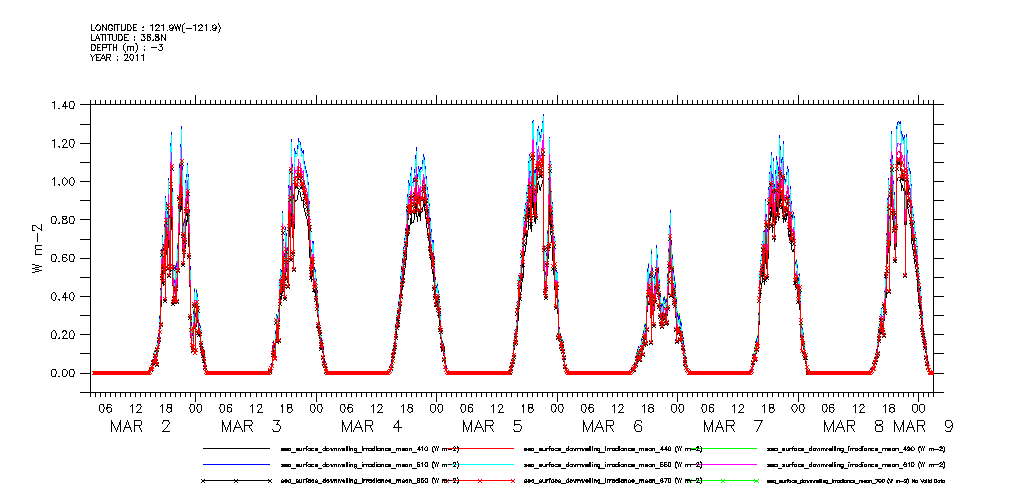Viewport: 1009px width, 504px height.
Task: Click the legend label irradiance_mean_440
Action: 613,448
